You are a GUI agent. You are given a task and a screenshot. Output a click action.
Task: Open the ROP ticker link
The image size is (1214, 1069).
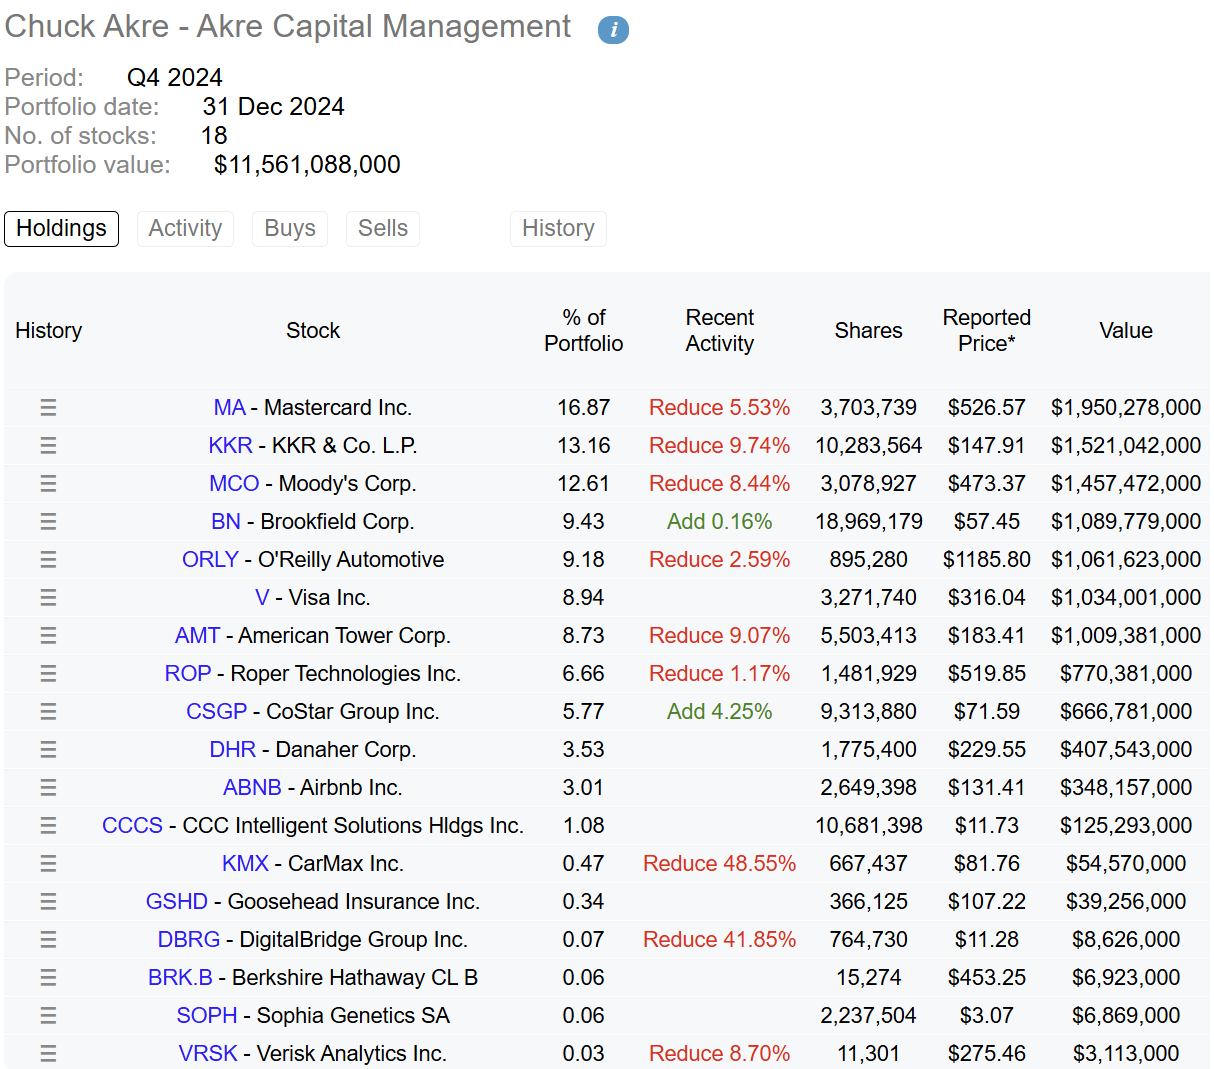(188, 673)
